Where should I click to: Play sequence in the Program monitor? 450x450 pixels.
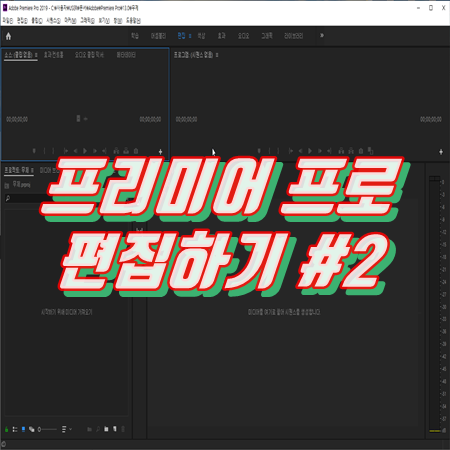tap(310, 151)
